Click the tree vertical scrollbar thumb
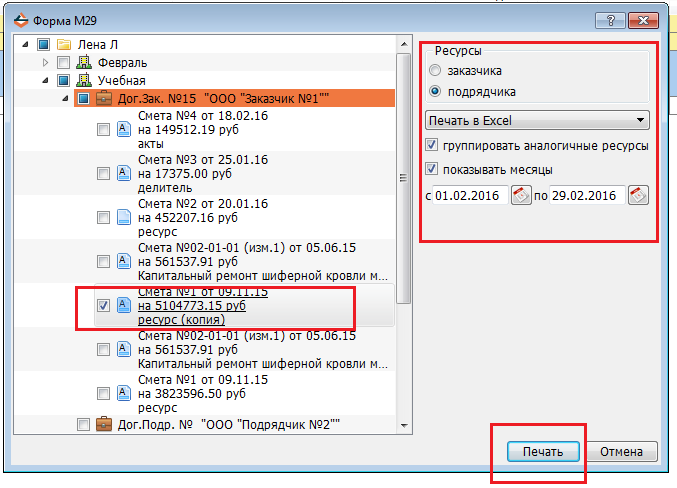Viewport: 677px width, 488px height. (404, 178)
